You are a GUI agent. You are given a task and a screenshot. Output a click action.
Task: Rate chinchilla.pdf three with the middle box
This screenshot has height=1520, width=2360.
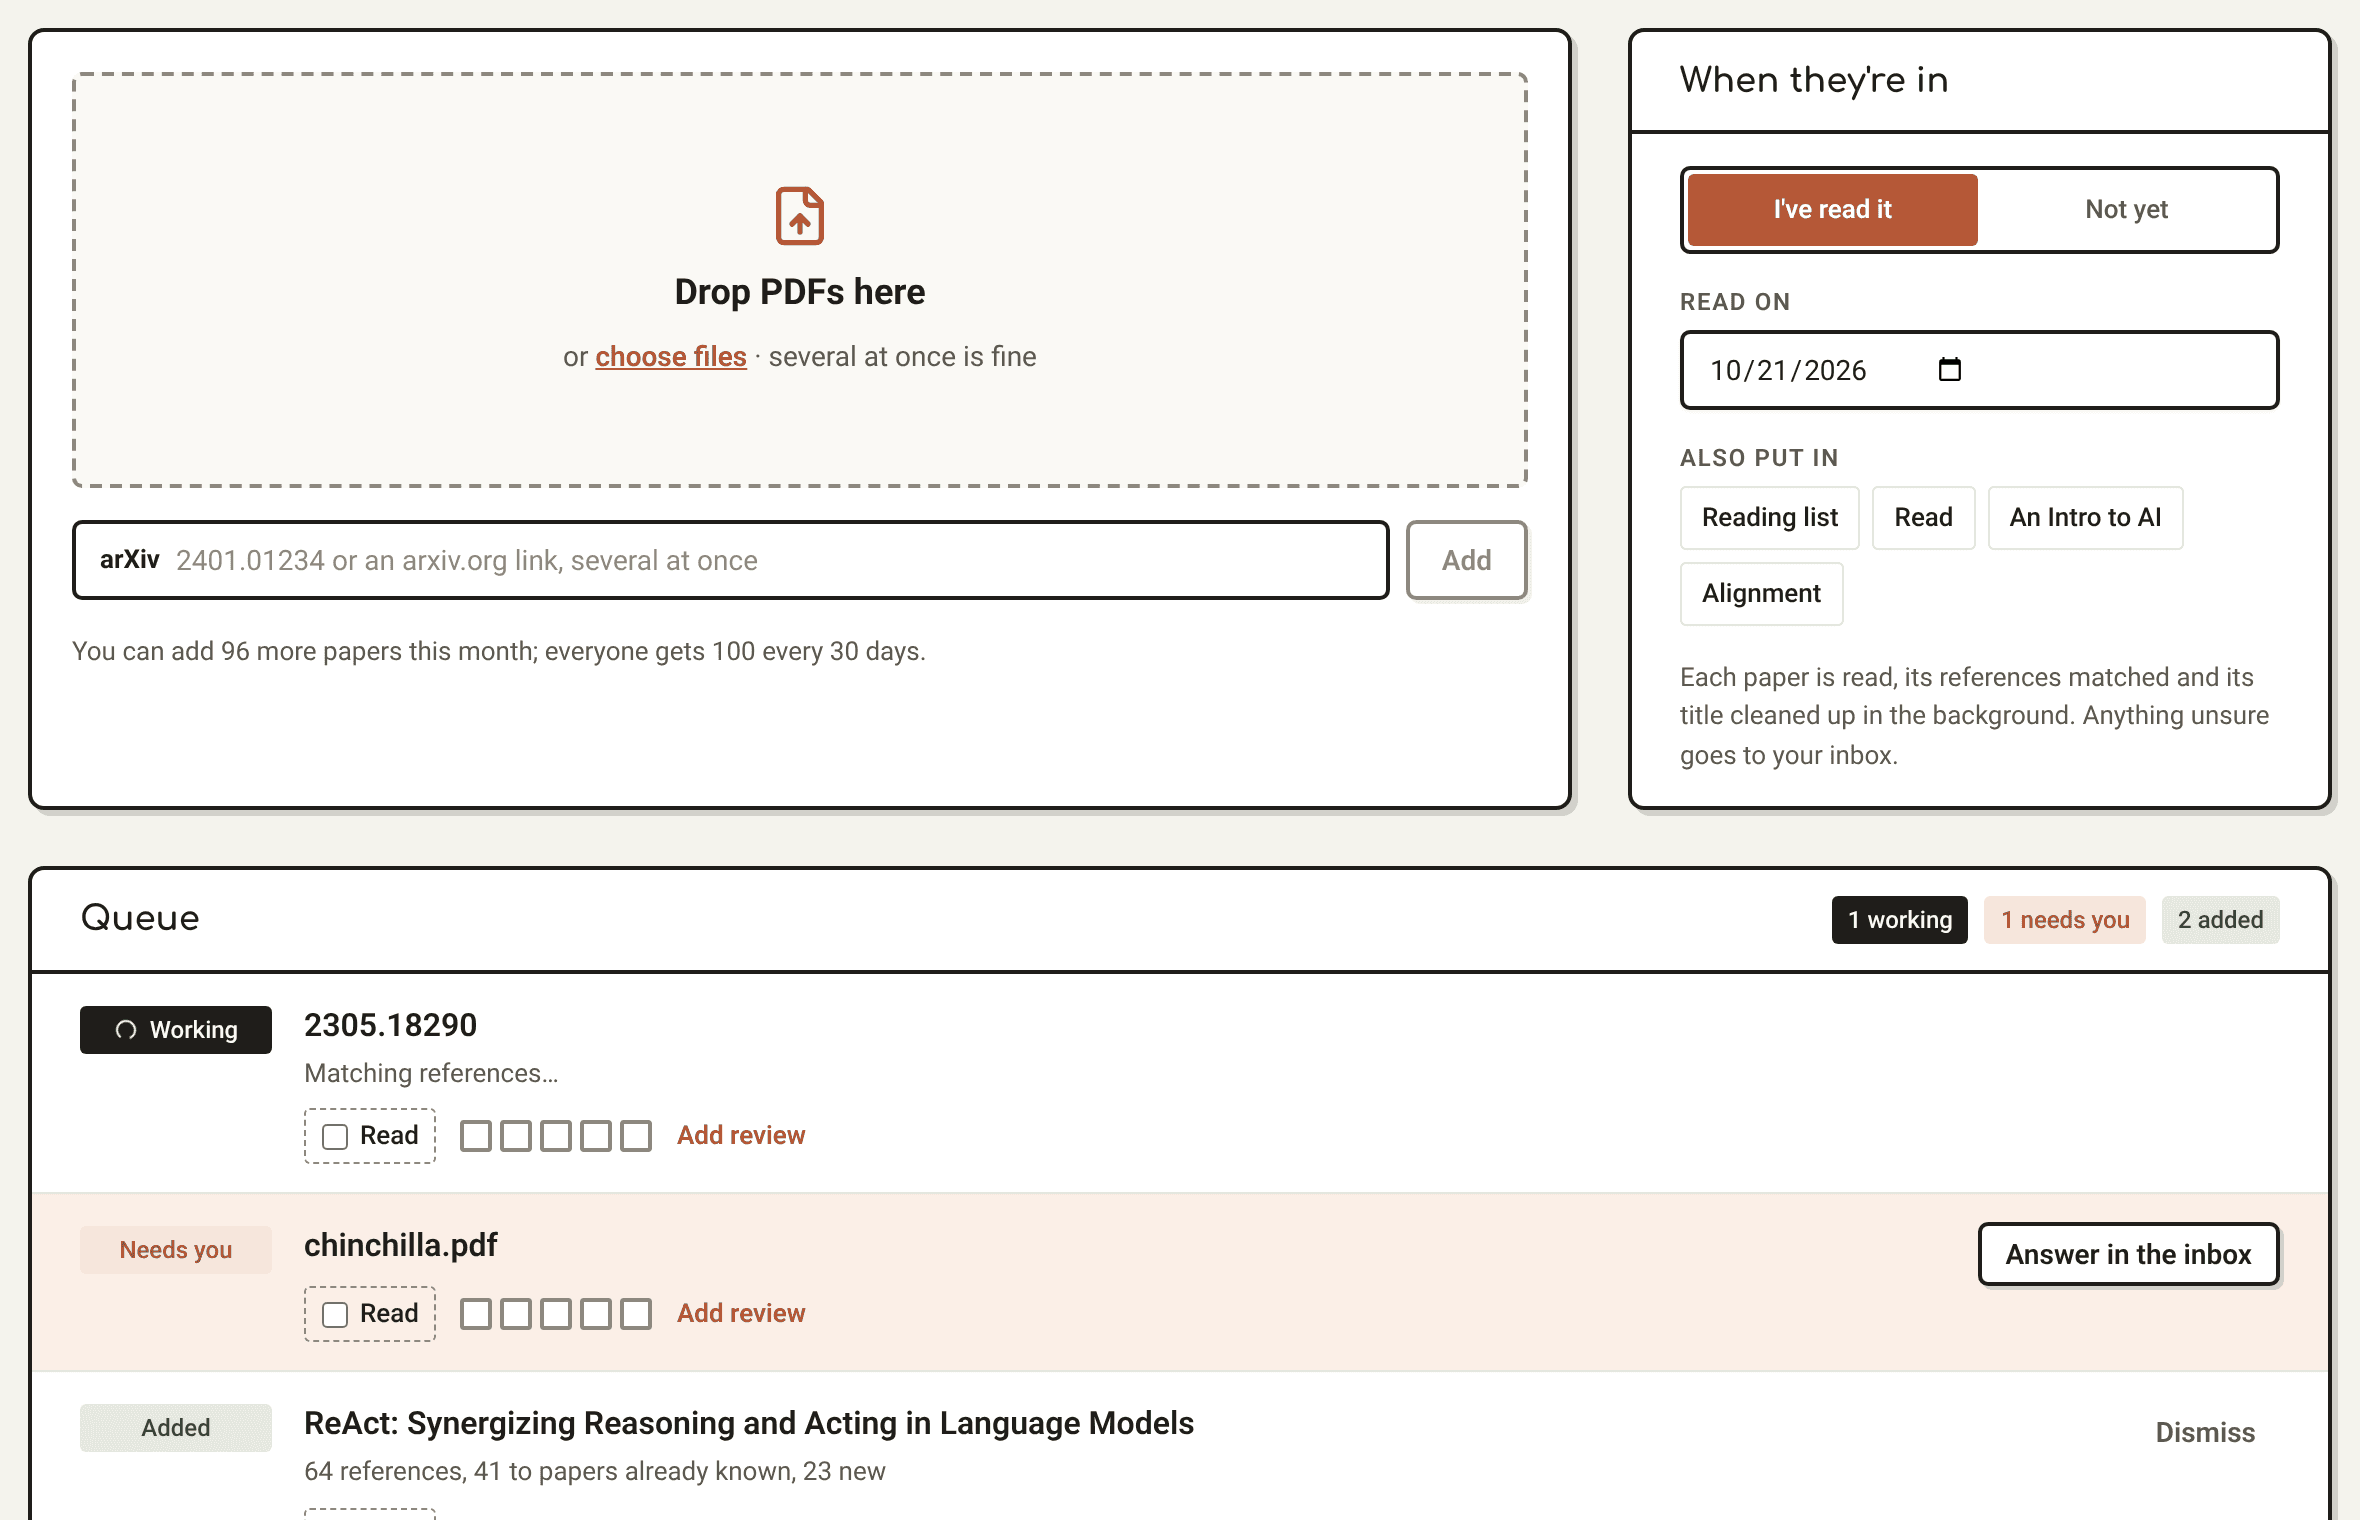click(x=556, y=1314)
